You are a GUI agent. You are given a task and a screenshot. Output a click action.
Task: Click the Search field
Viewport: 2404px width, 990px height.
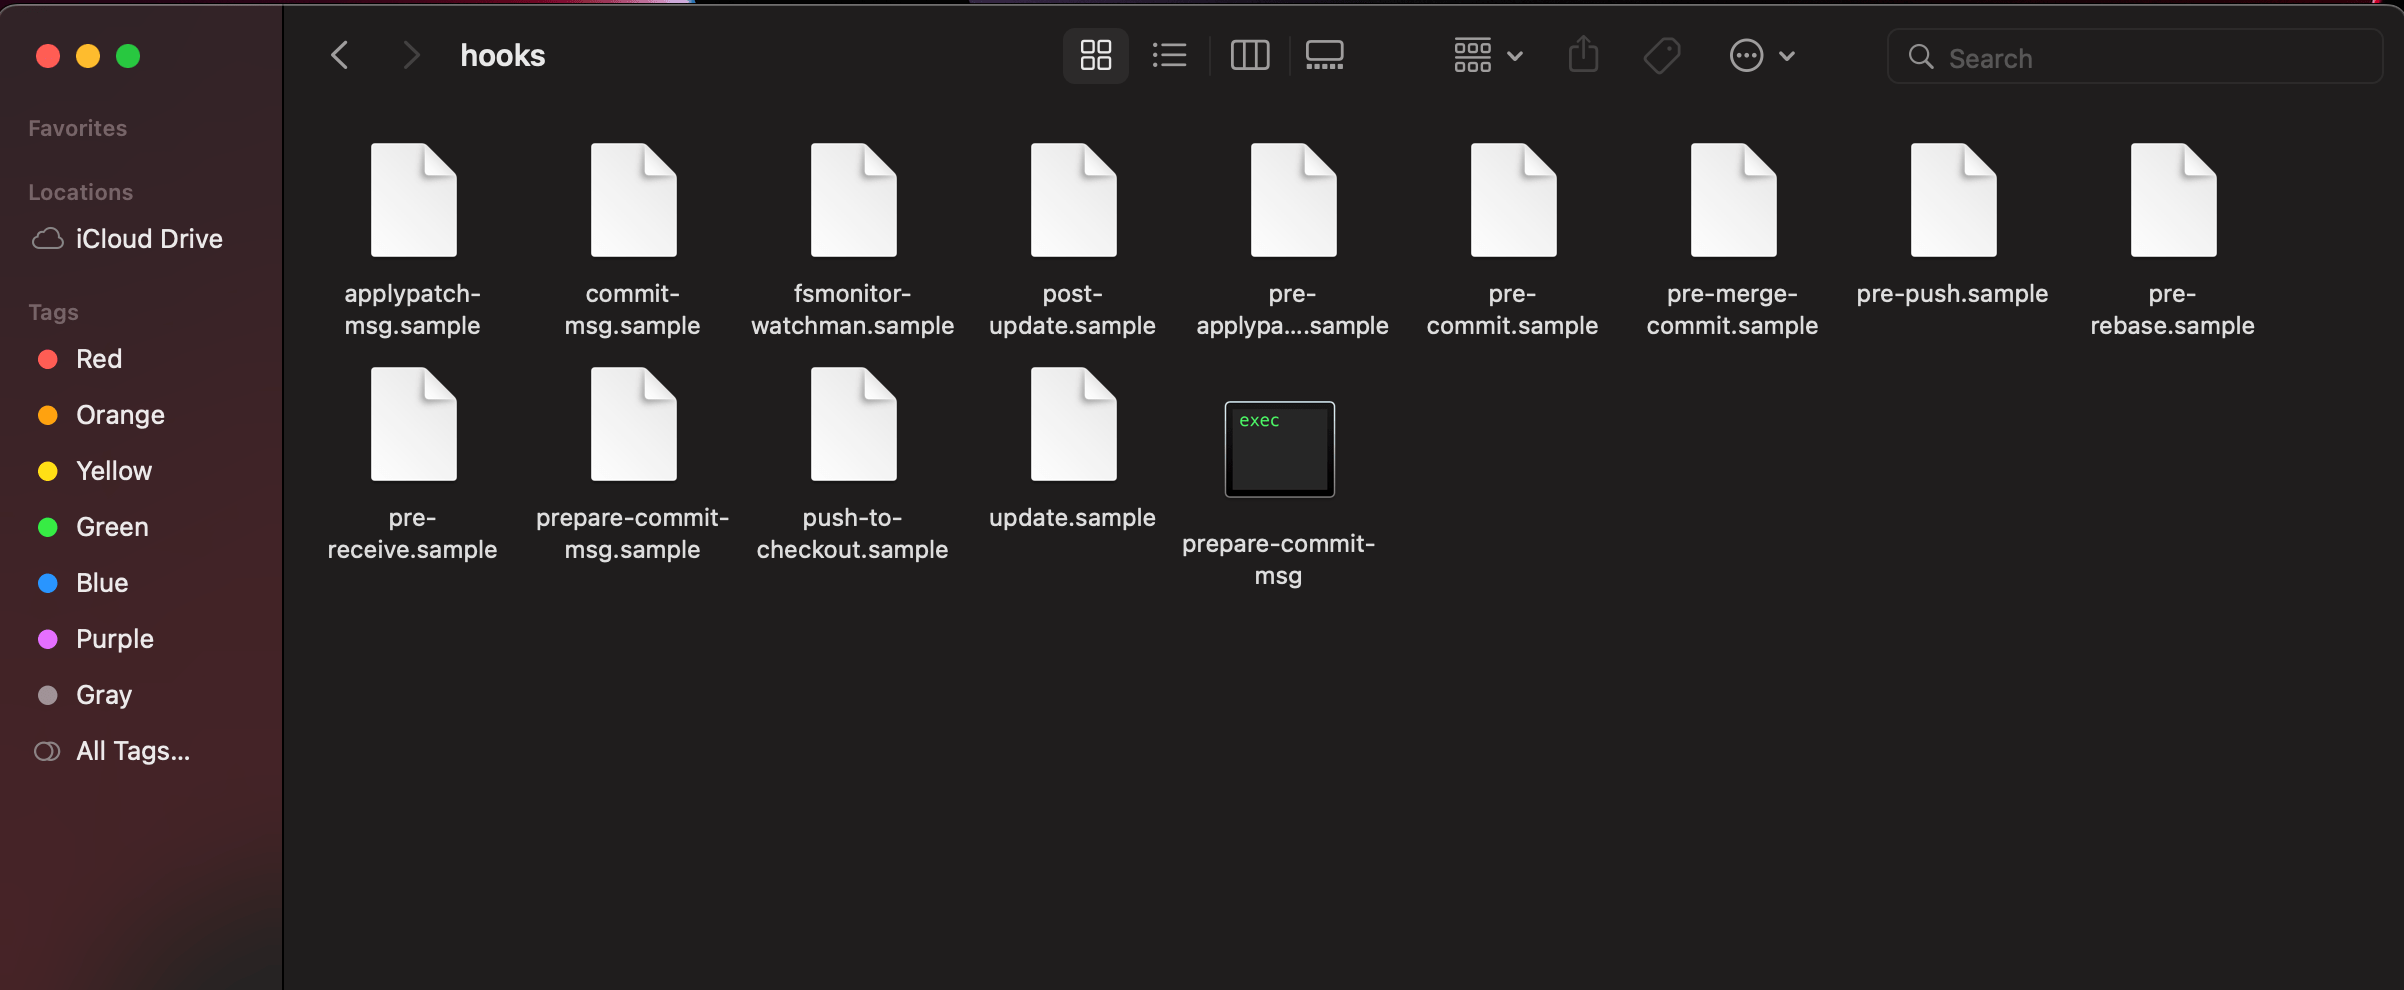click(x=2134, y=57)
